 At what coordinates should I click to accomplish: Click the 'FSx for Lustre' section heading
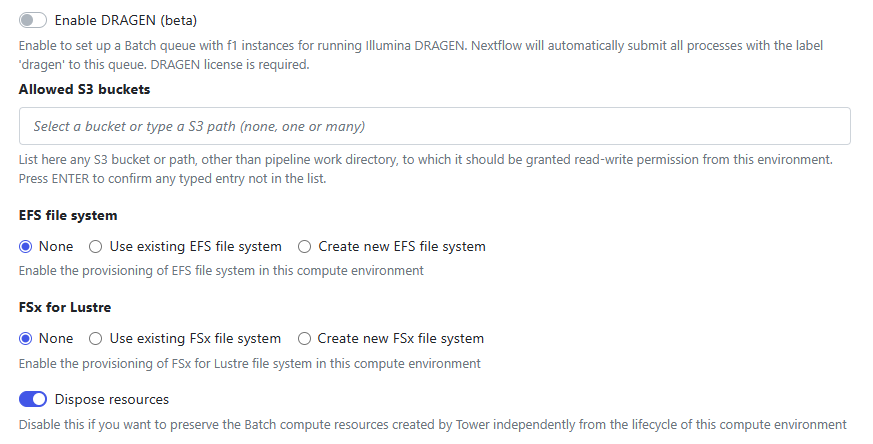coord(66,308)
